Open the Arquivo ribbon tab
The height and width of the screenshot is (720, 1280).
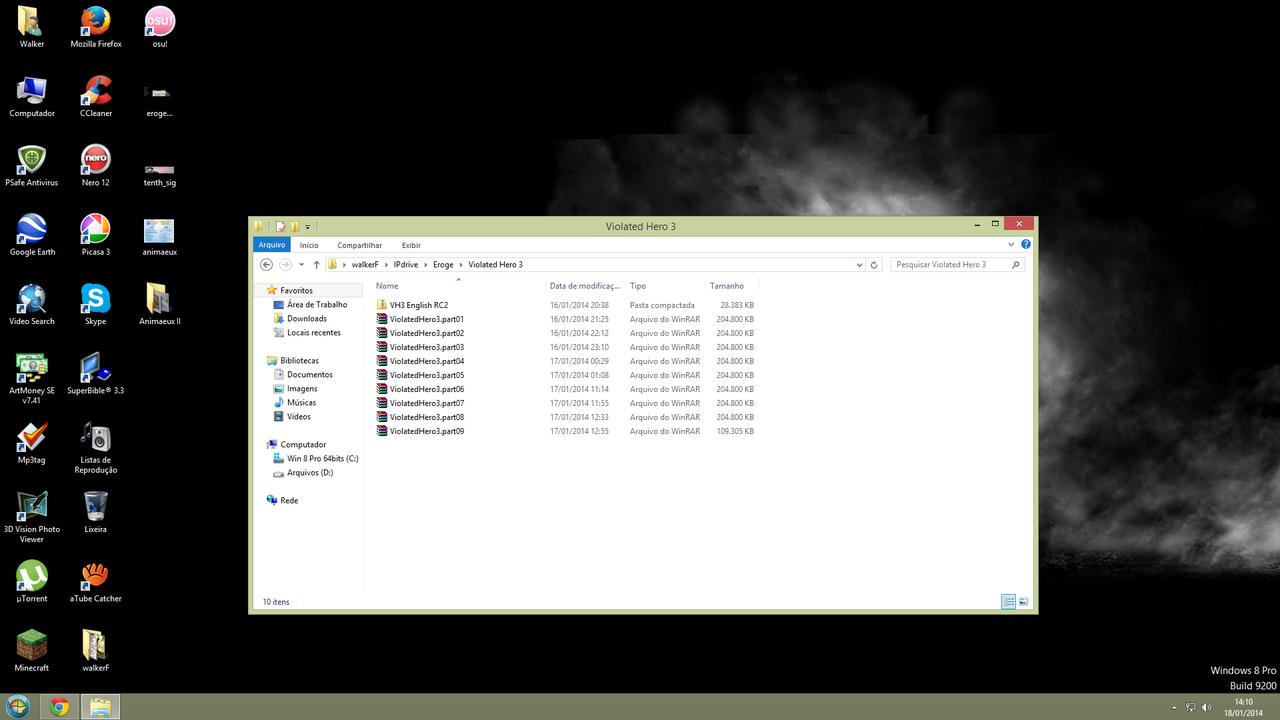tap(272, 245)
